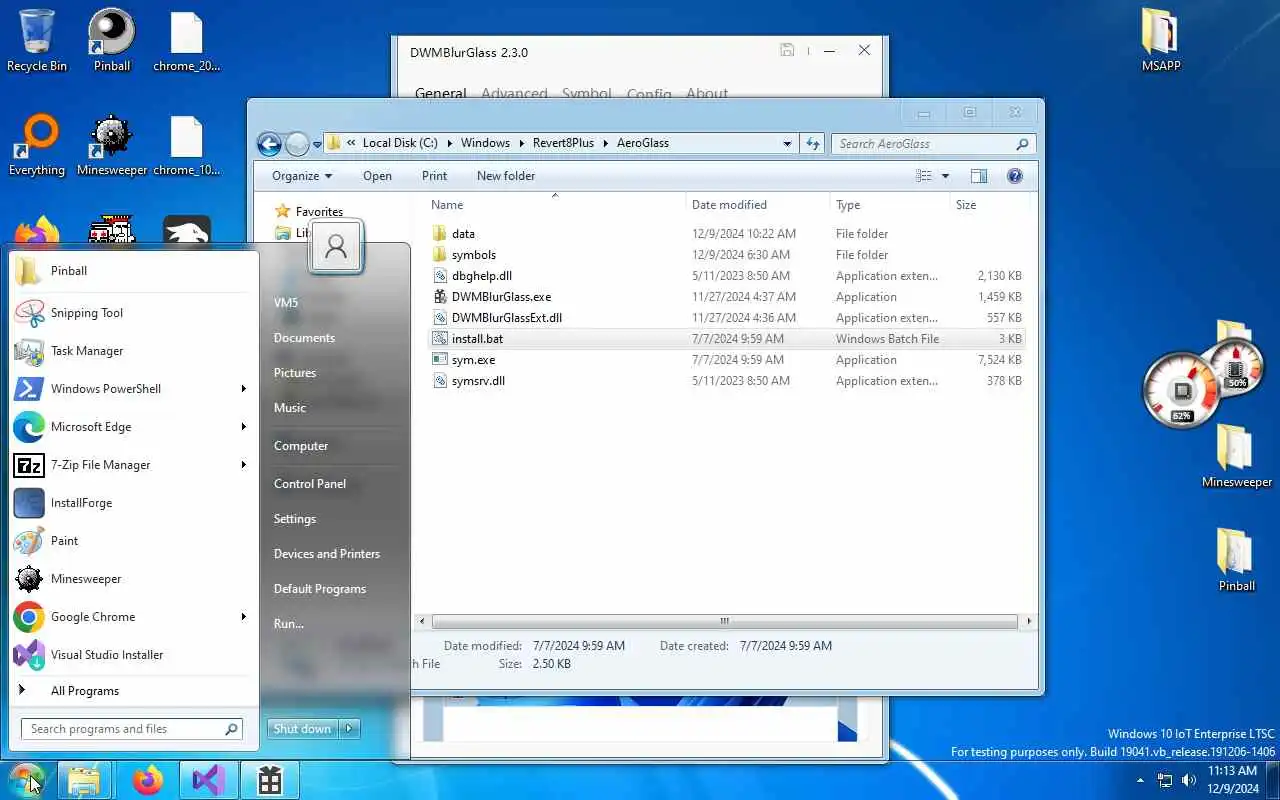Open Visual Studio from the taskbar
This screenshot has height=800, width=1280.
click(x=209, y=780)
